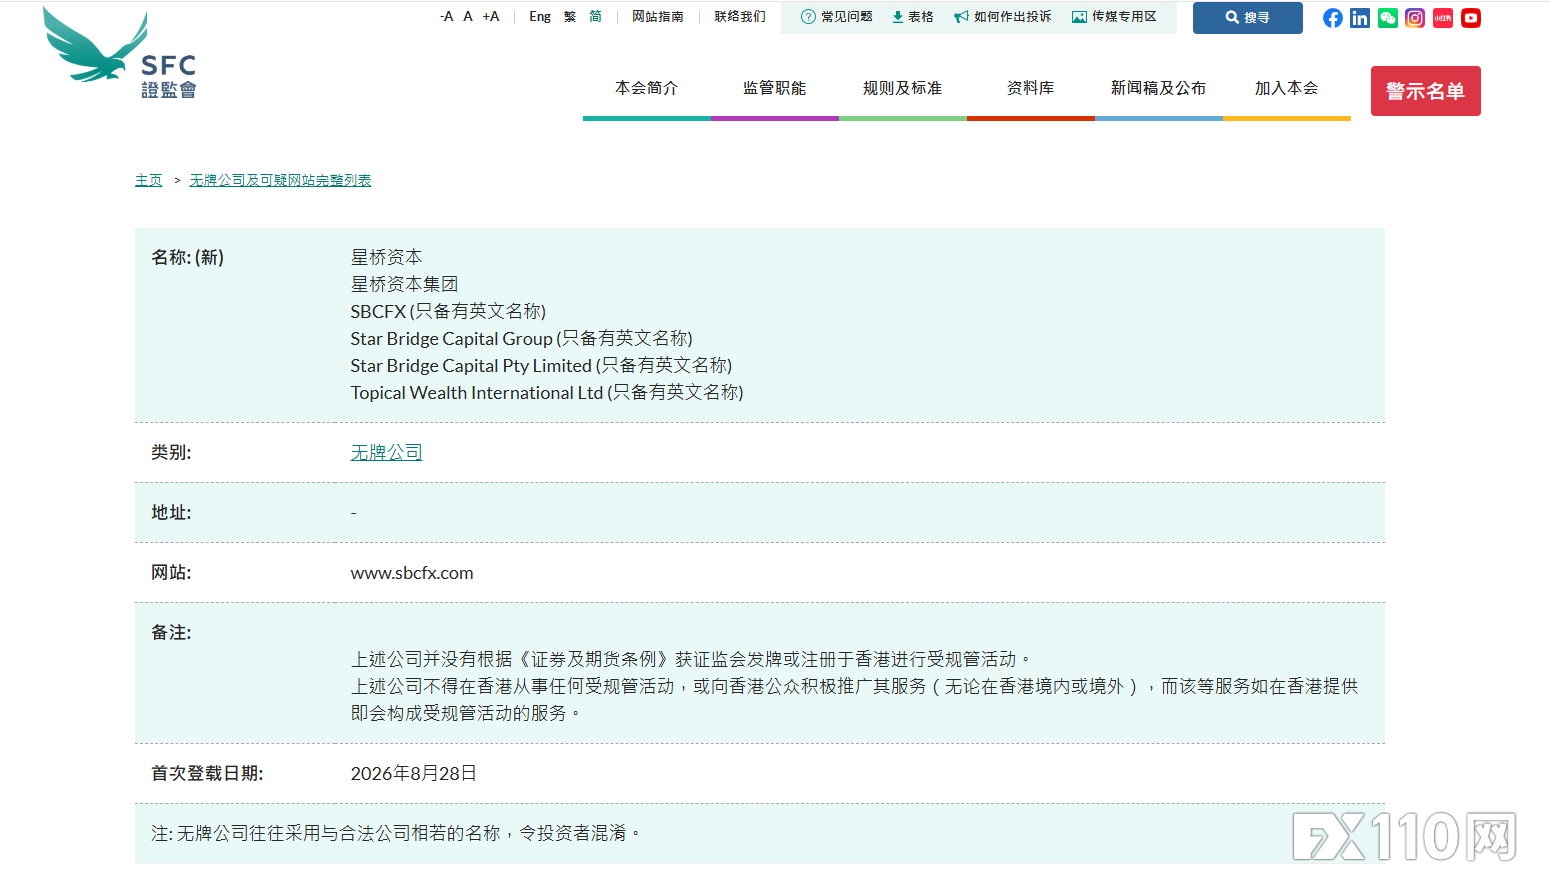Select Topical Wealth International Ltd text

(x=477, y=393)
